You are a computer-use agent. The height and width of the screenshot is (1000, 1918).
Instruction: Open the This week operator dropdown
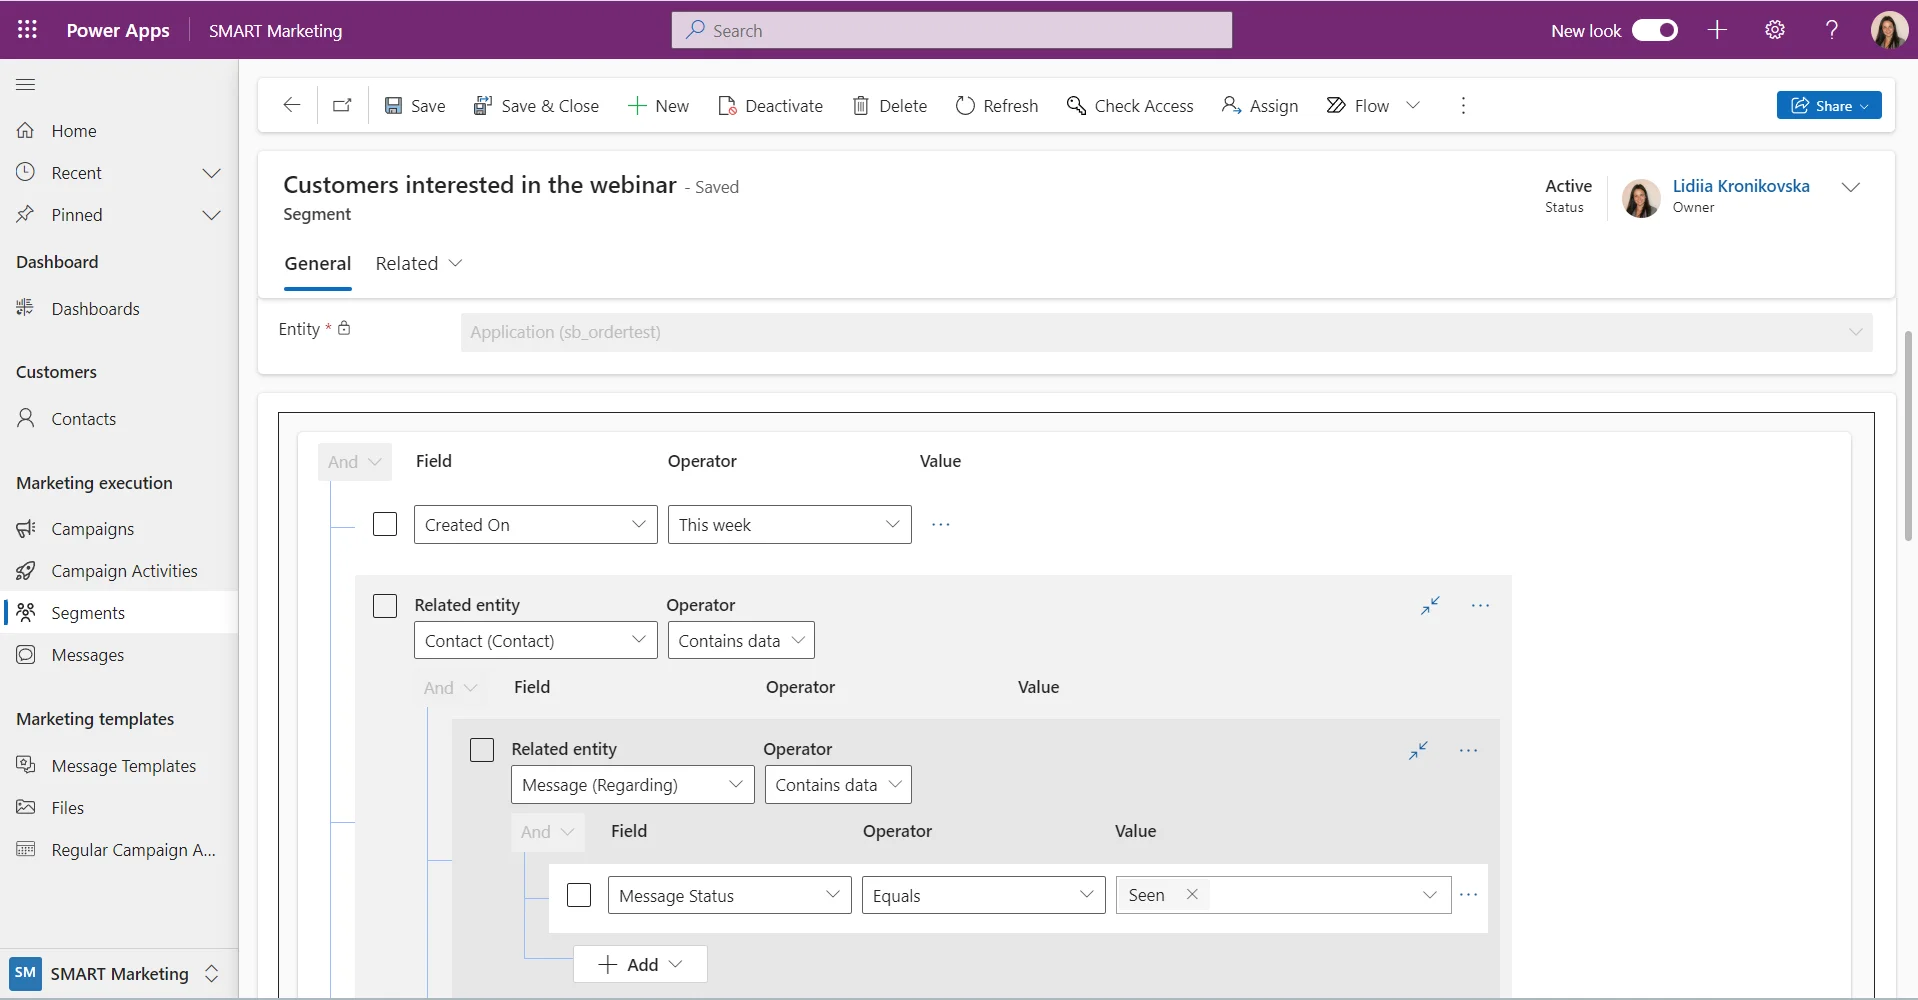[789, 525]
